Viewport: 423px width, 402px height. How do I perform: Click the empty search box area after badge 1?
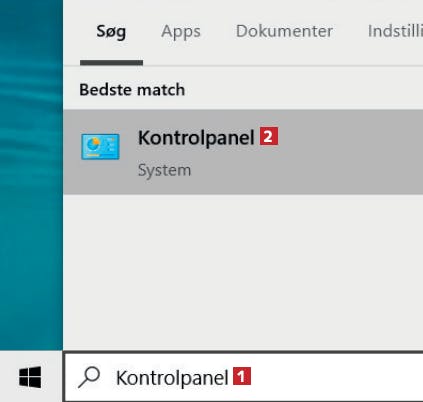[x=337, y=377]
